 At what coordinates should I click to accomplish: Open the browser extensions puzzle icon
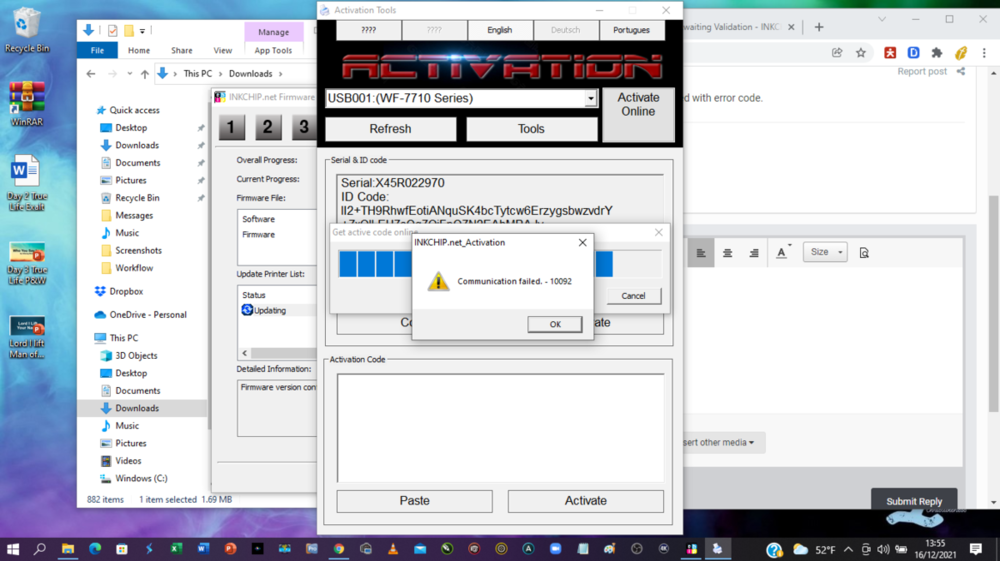pos(937,53)
